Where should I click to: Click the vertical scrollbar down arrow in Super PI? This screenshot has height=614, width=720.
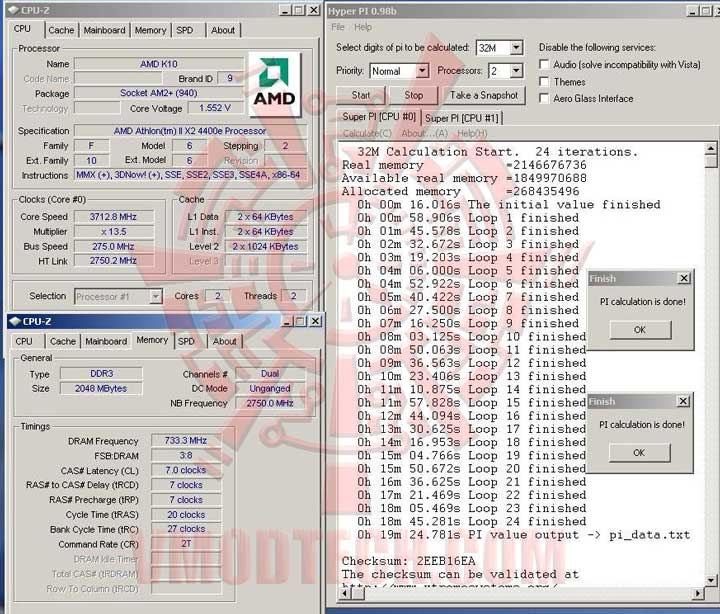(710, 581)
